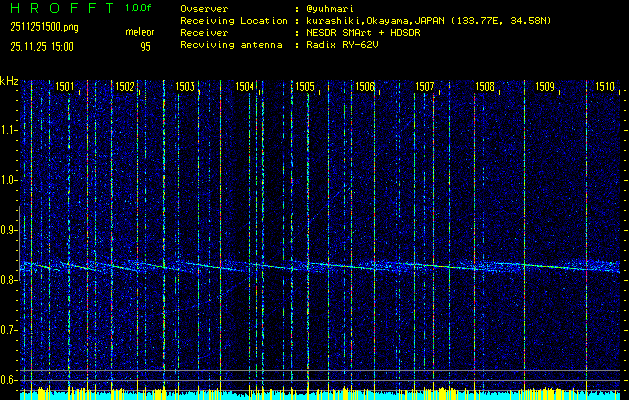This screenshot has width=629, height=400.
Task: Click the 1501 time marker
Action: [64, 87]
